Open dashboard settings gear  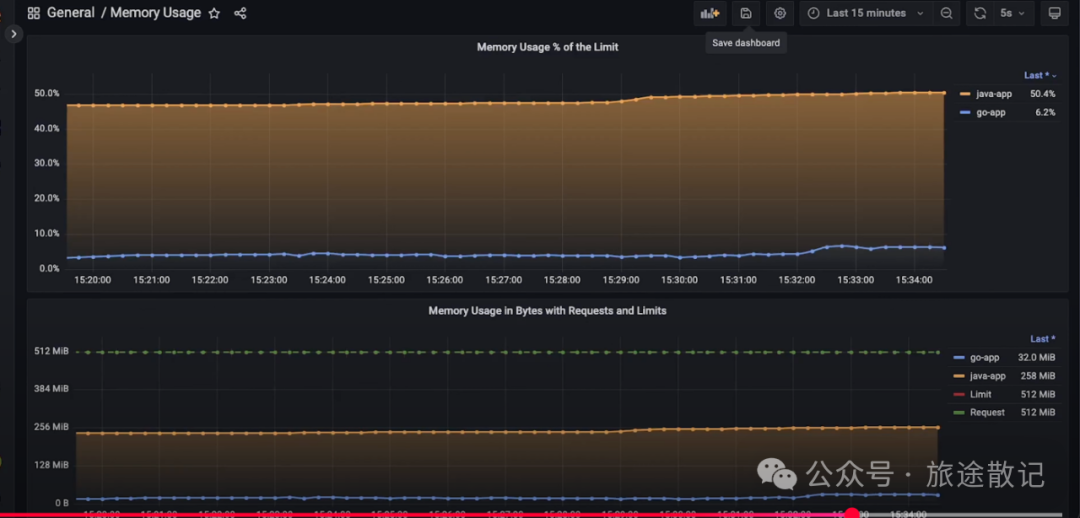click(x=780, y=13)
